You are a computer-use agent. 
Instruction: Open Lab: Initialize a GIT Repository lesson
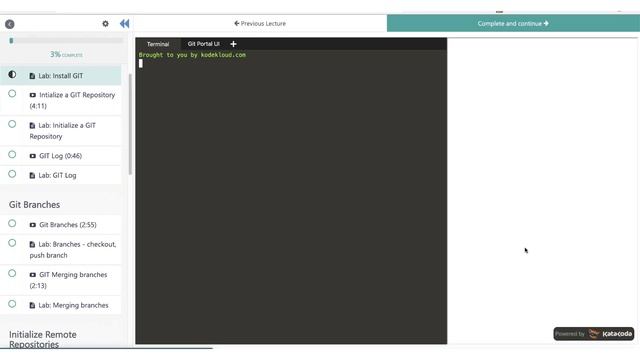pos(60,131)
